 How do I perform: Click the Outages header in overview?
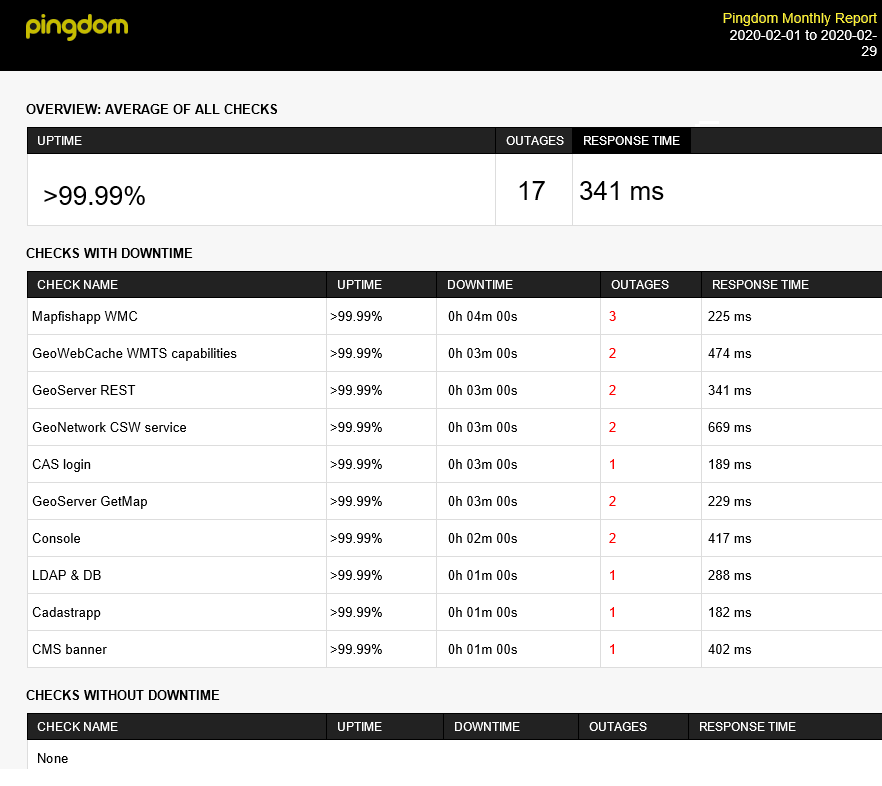point(534,141)
